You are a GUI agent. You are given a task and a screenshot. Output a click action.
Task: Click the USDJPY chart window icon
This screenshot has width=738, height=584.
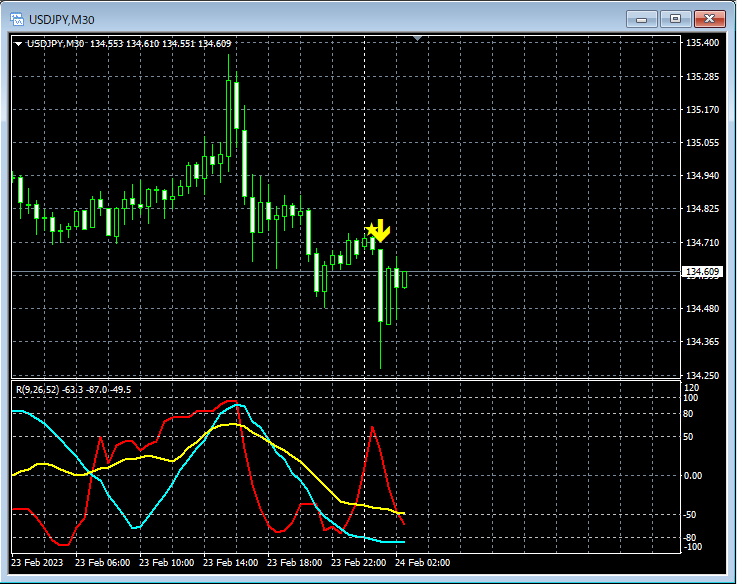coord(17,19)
